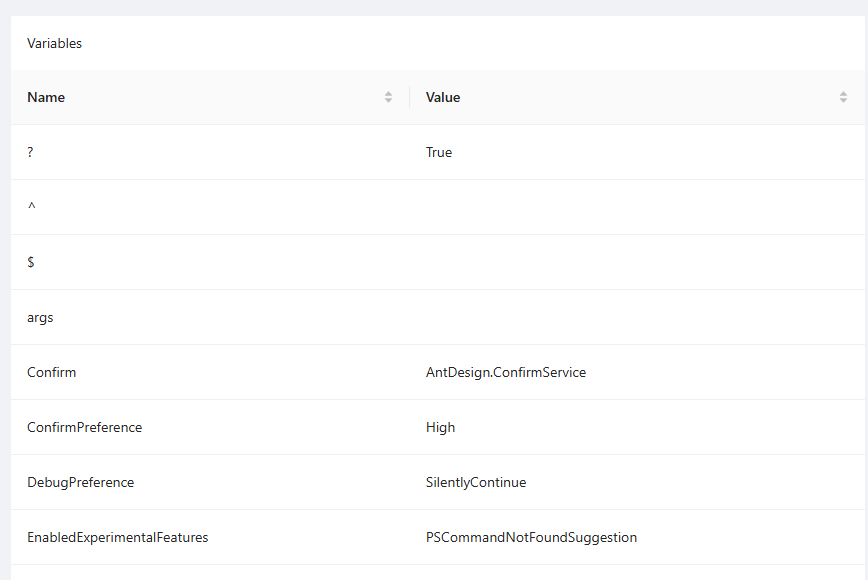Select the 'args' variable row
The height and width of the screenshot is (580, 868).
coord(437,317)
